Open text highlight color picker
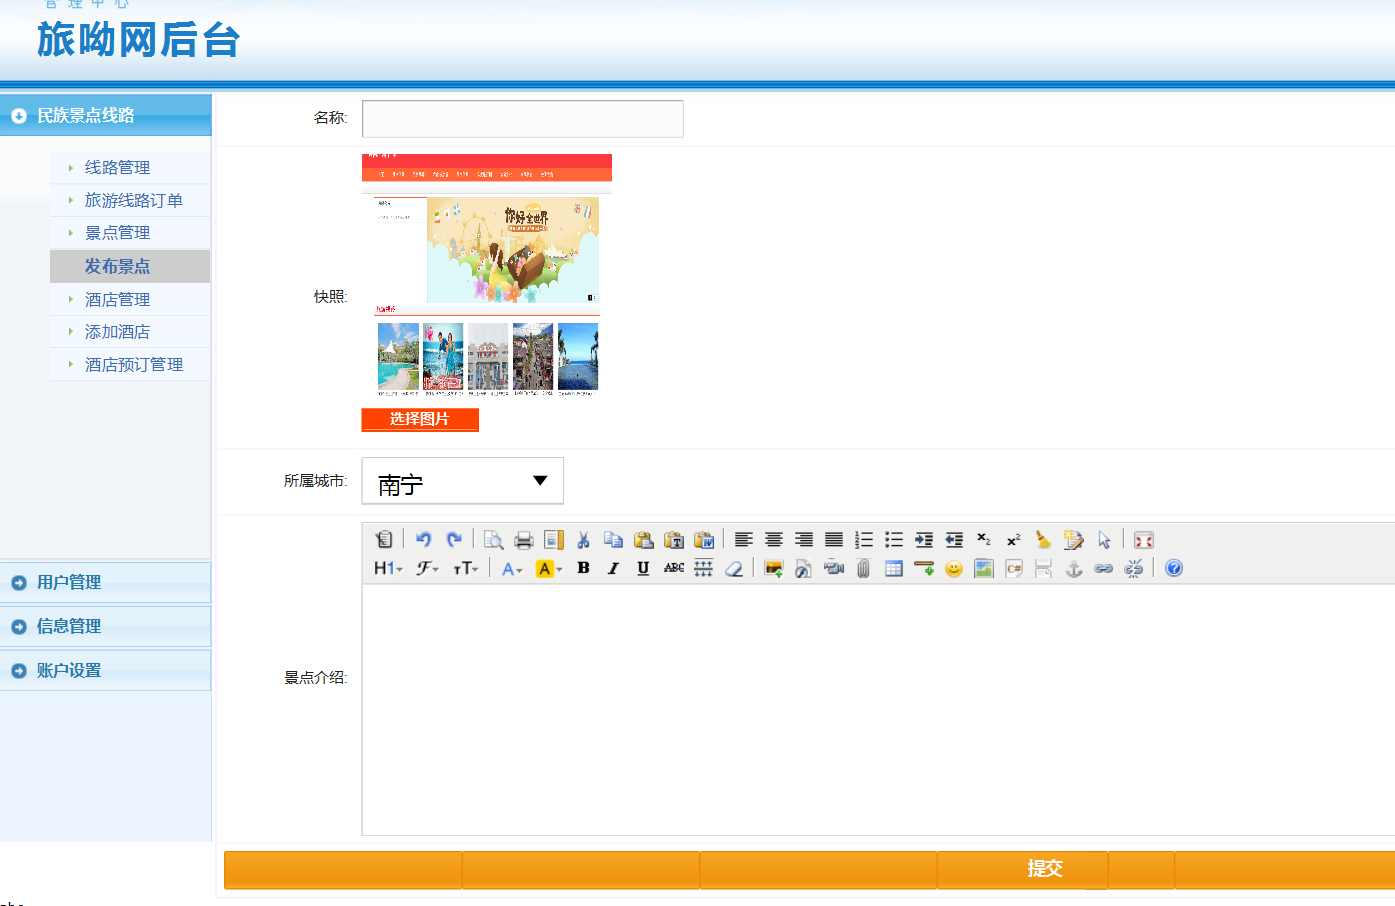Screen dimensions: 1395x906 [x=548, y=568]
